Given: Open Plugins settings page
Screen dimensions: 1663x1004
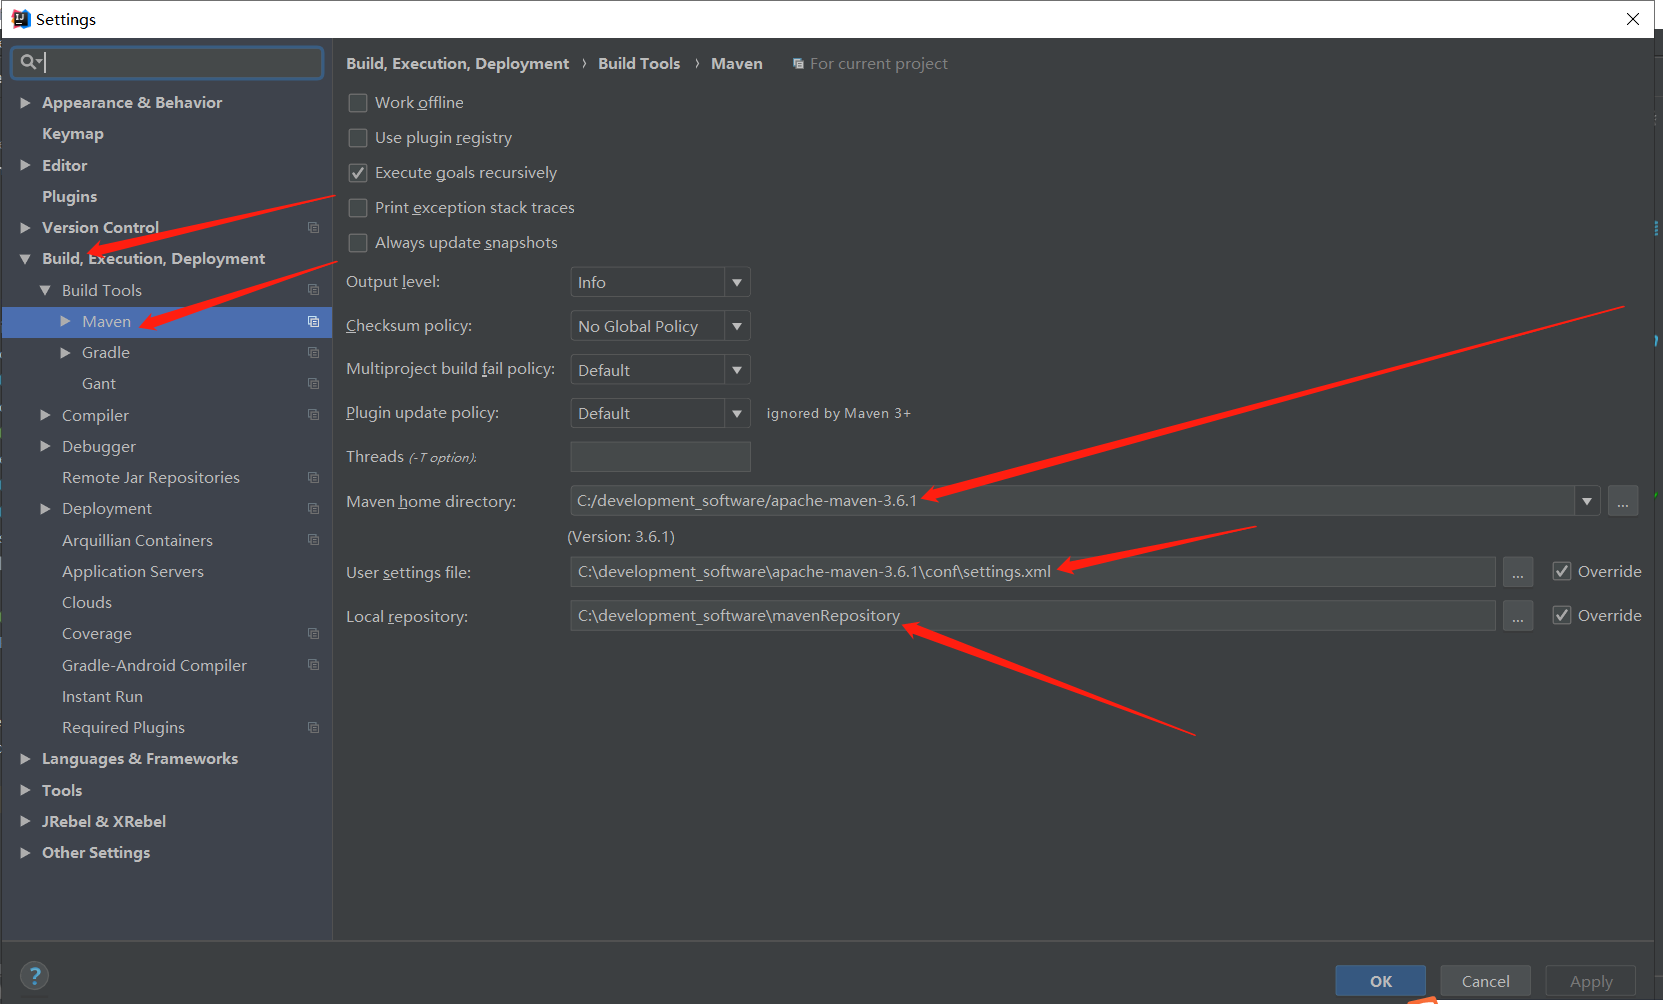Looking at the screenshot, I should pos(70,197).
